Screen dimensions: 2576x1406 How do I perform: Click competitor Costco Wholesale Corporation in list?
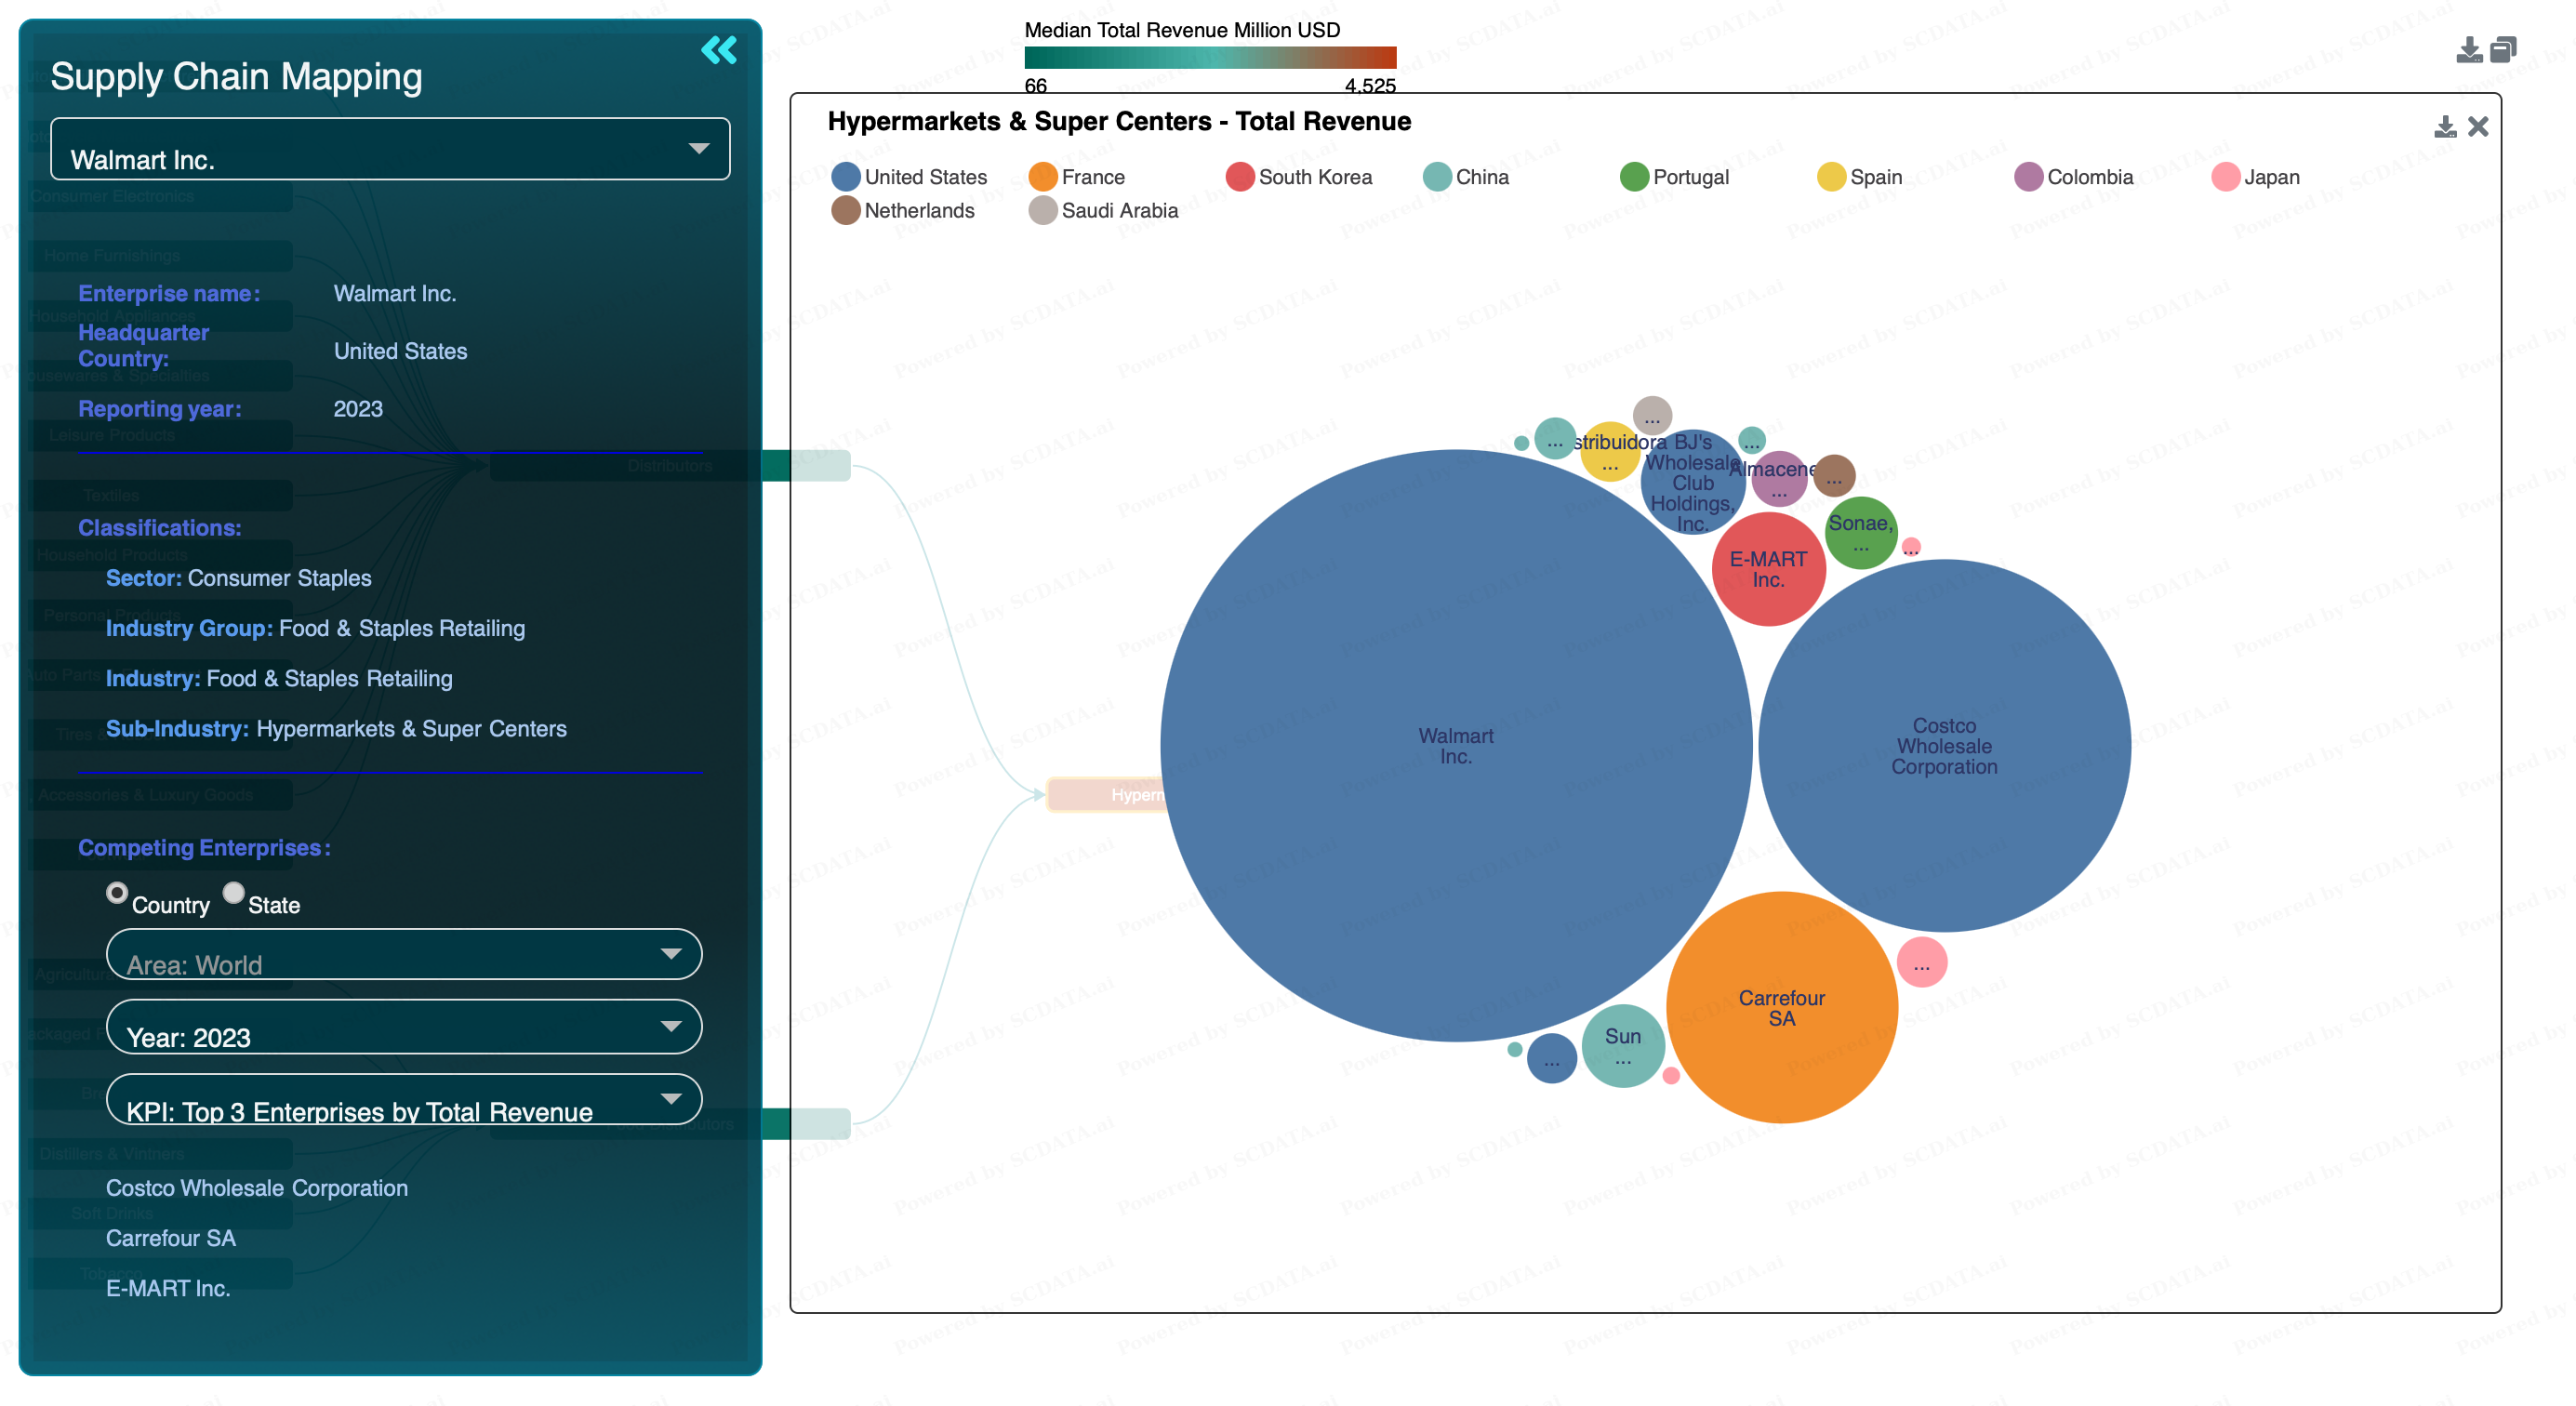coord(257,1188)
